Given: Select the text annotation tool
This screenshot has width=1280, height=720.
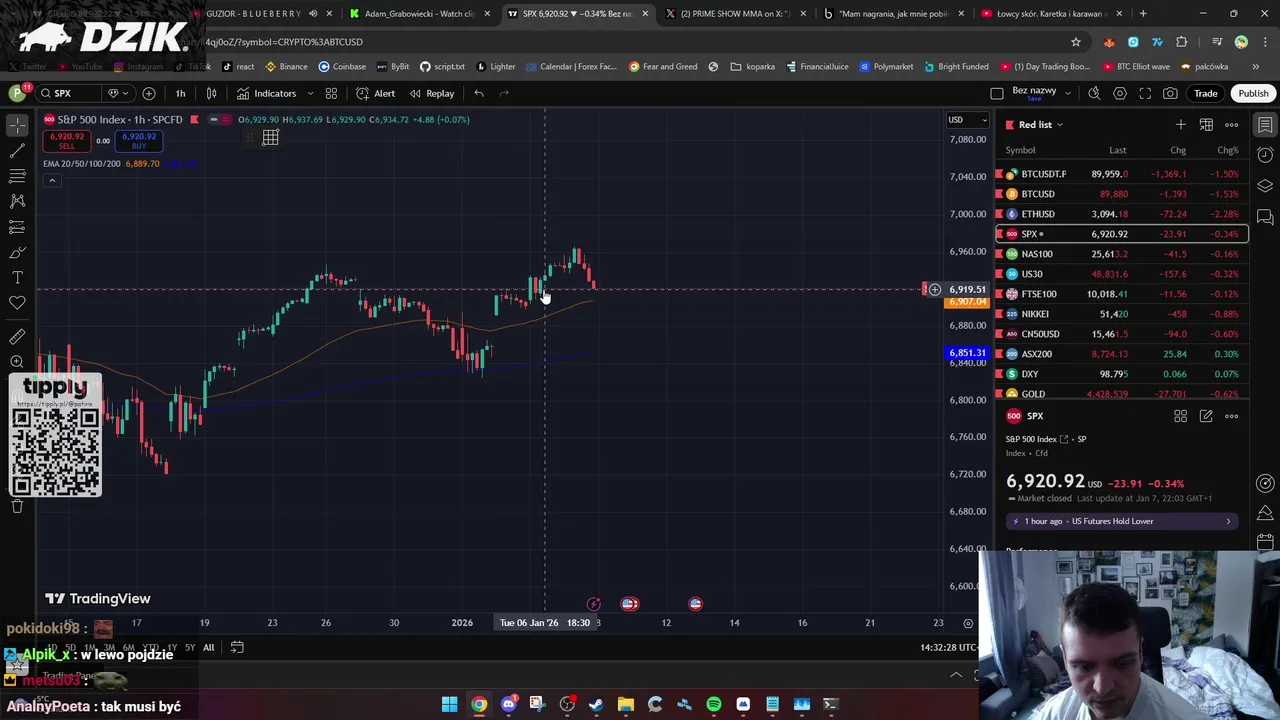Looking at the screenshot, I should click(17, 277).
